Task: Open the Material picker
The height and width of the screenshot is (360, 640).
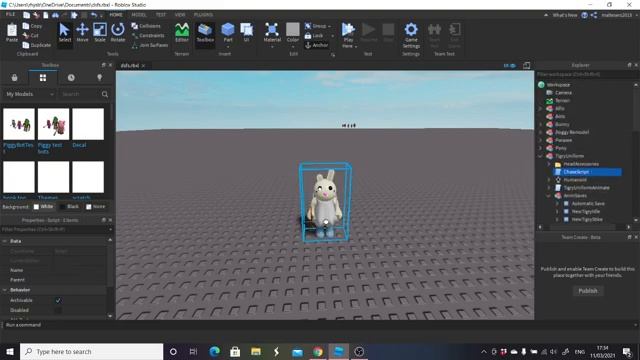Action: click(272, 33)
